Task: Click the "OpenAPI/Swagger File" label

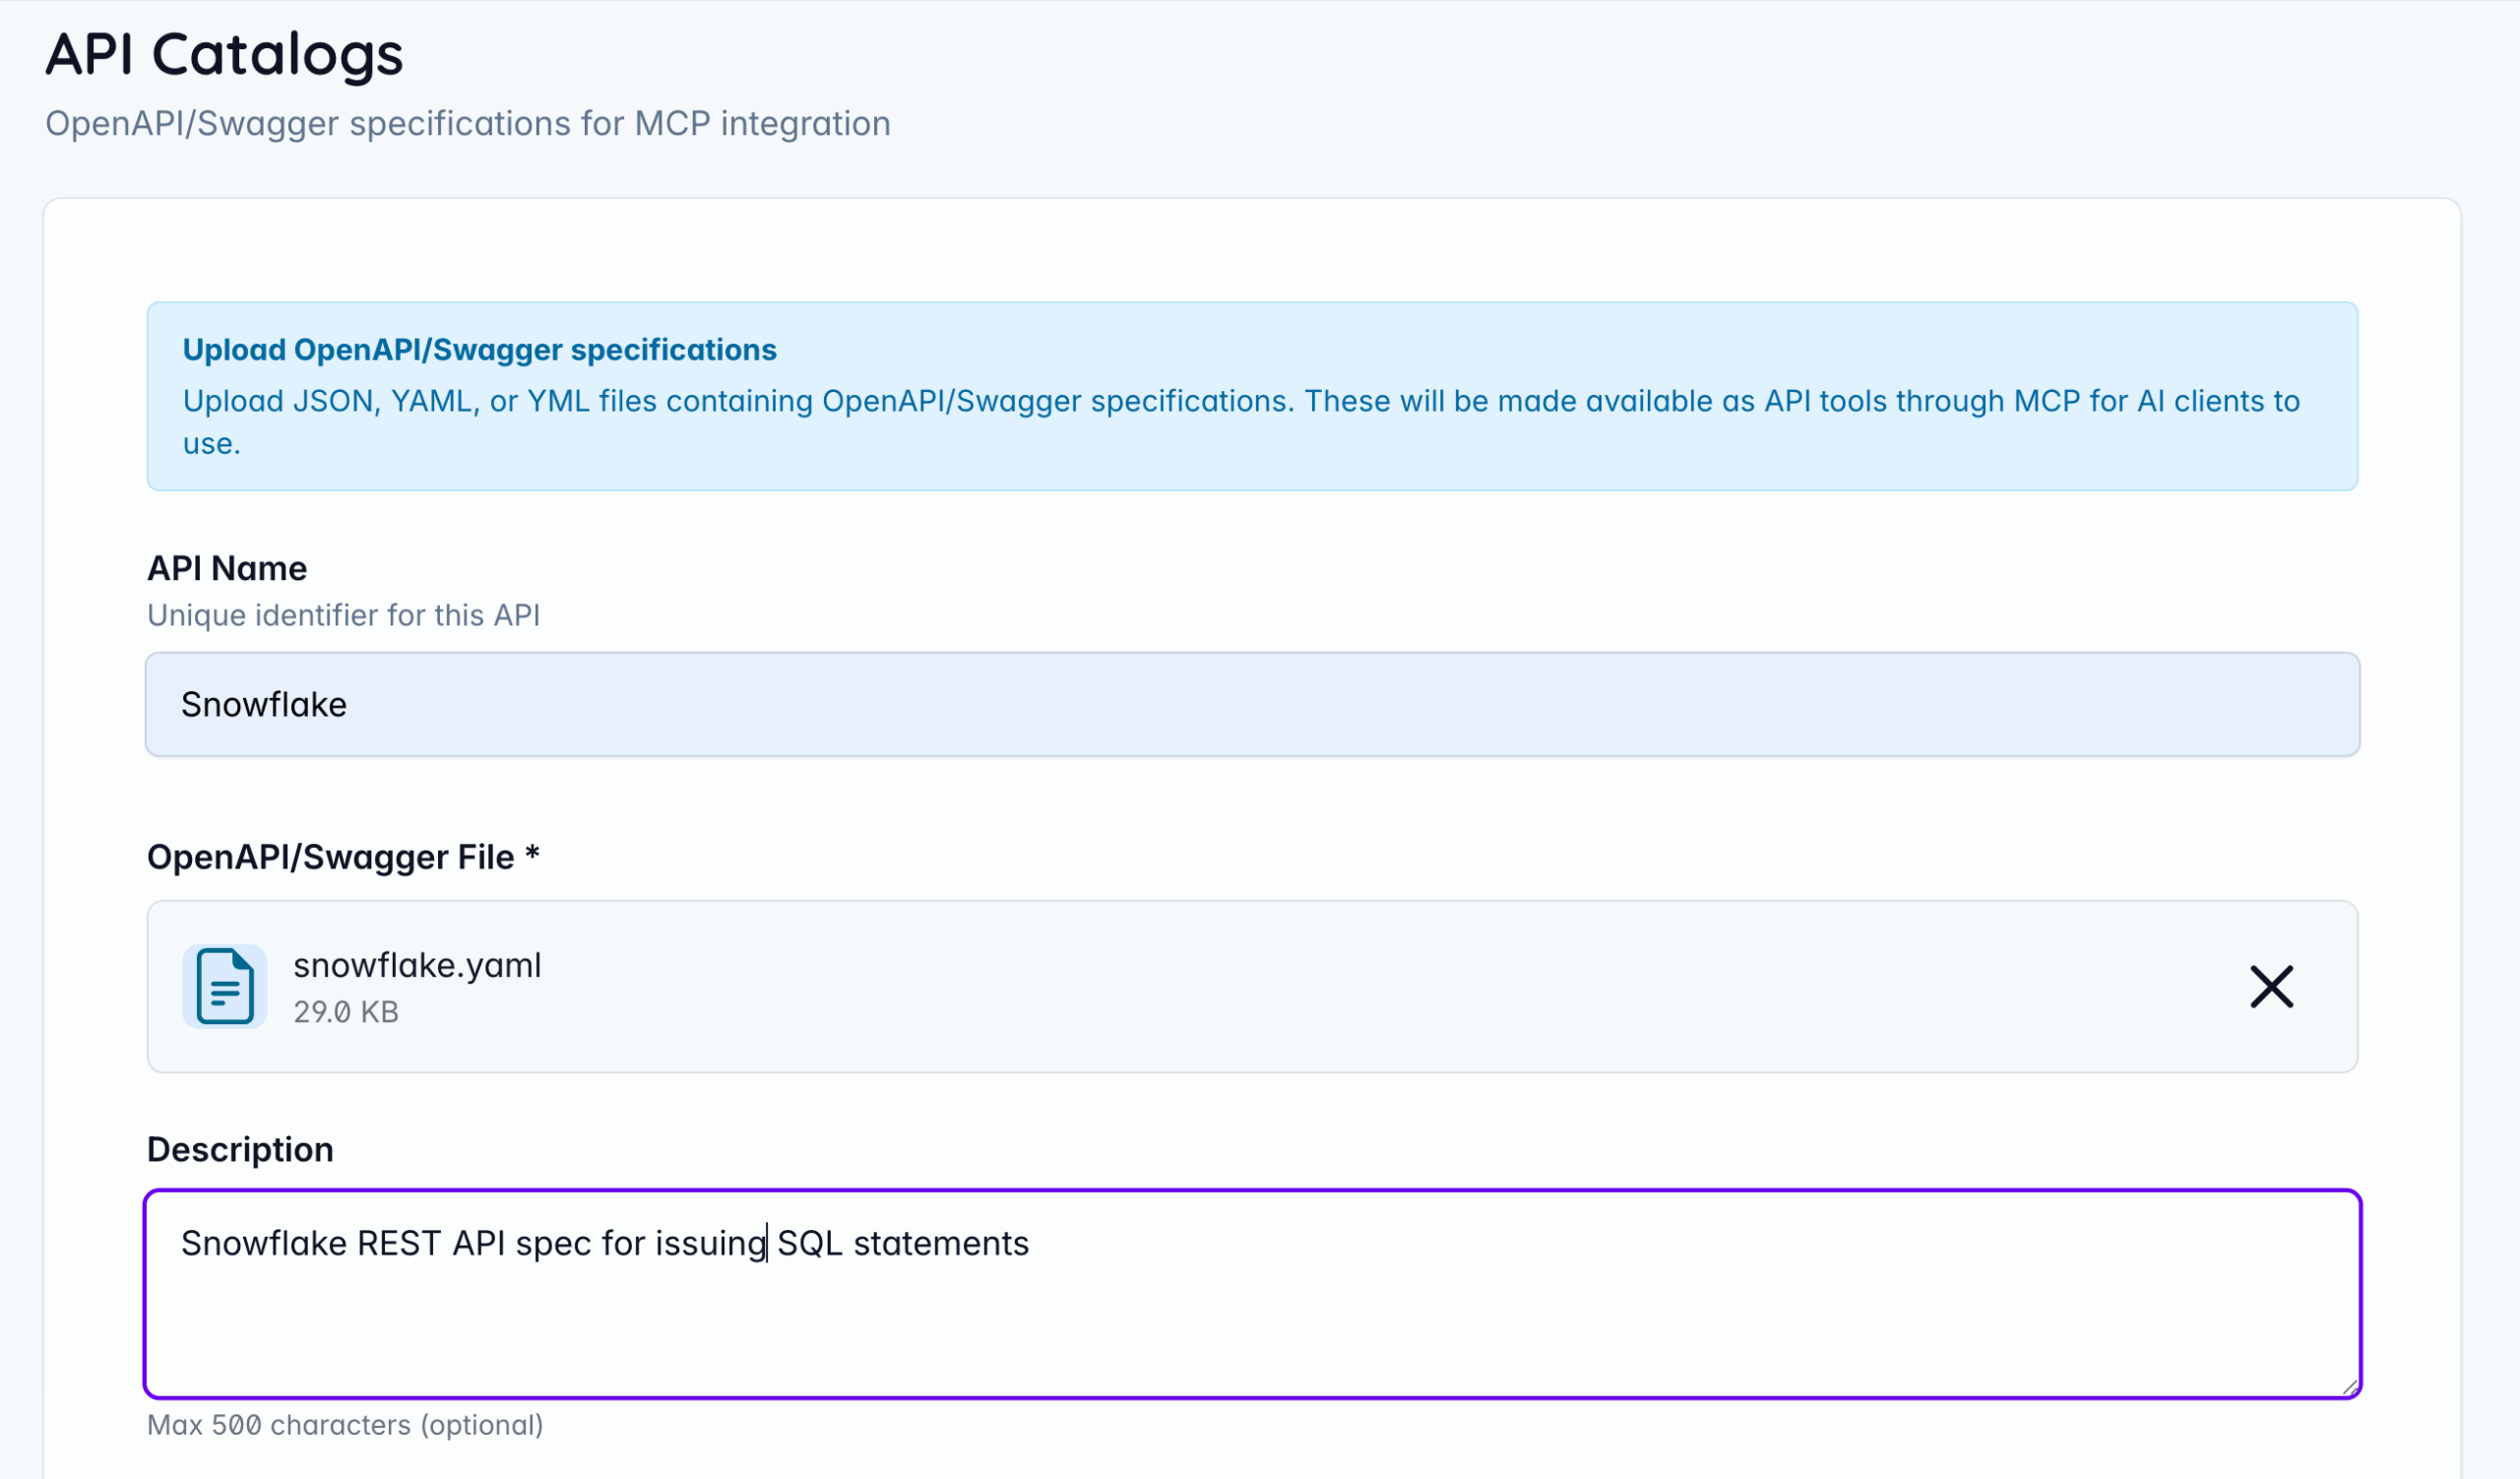Action: point(330,858)
